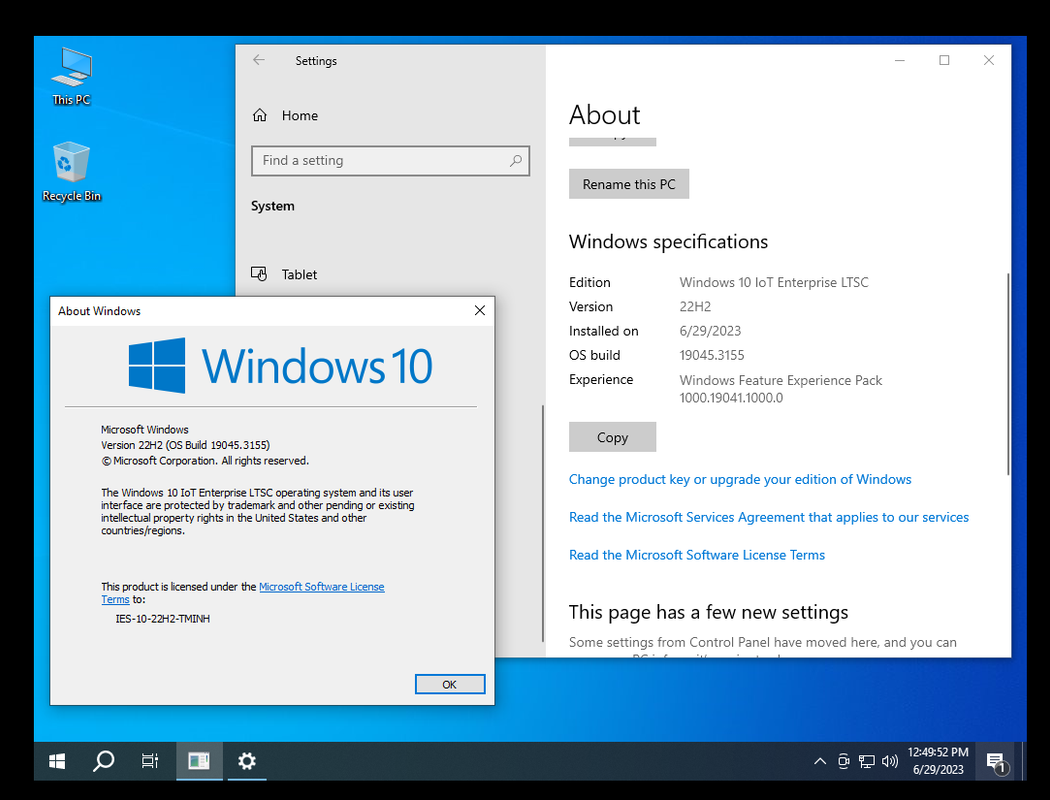The height and width of the screenshot is (800, 1050).
Task: Open the Recycle Bin desktop icon
Action: point(72,171)
